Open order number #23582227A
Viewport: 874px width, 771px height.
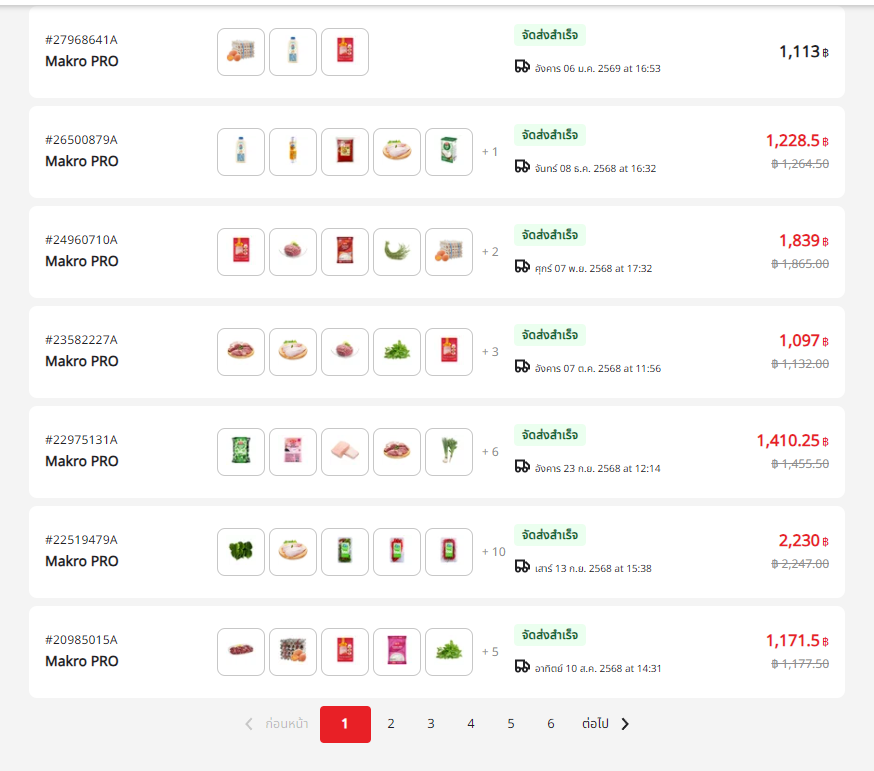tap(81, 340)
